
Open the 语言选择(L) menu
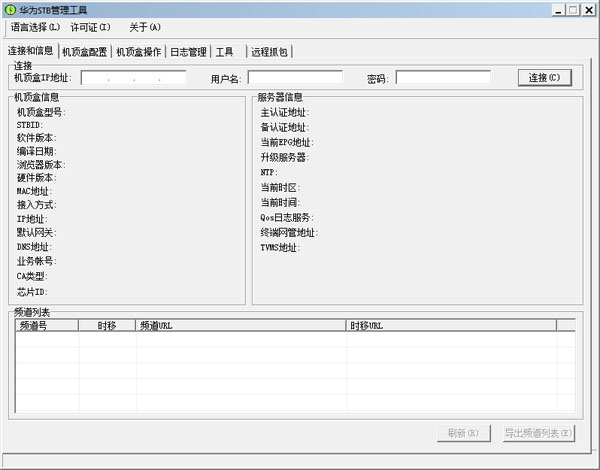coord(35,27)
